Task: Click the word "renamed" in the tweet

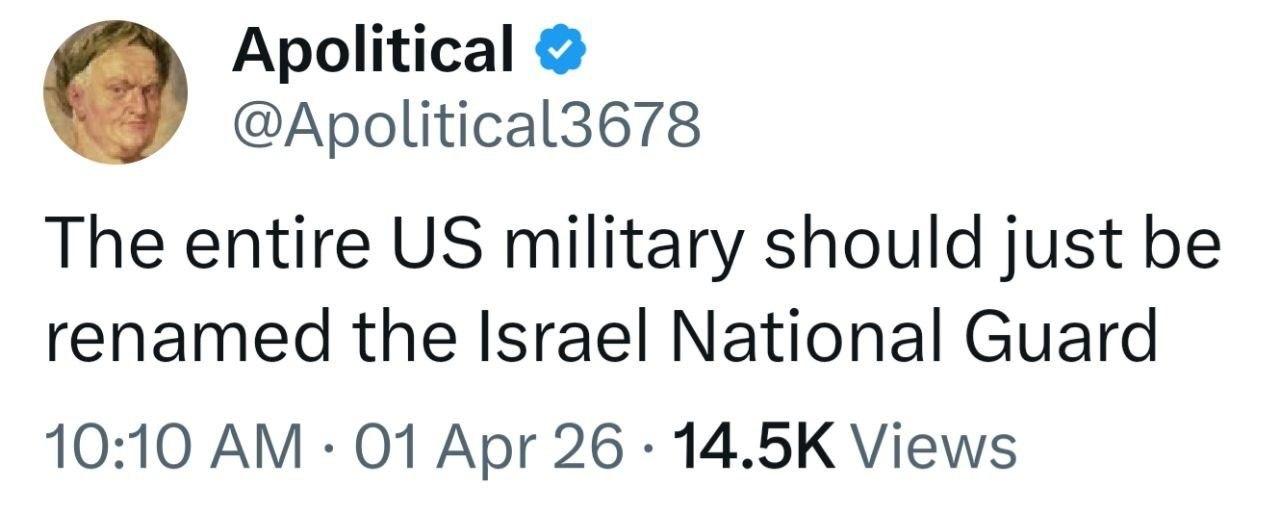Action: coord(189,339)
